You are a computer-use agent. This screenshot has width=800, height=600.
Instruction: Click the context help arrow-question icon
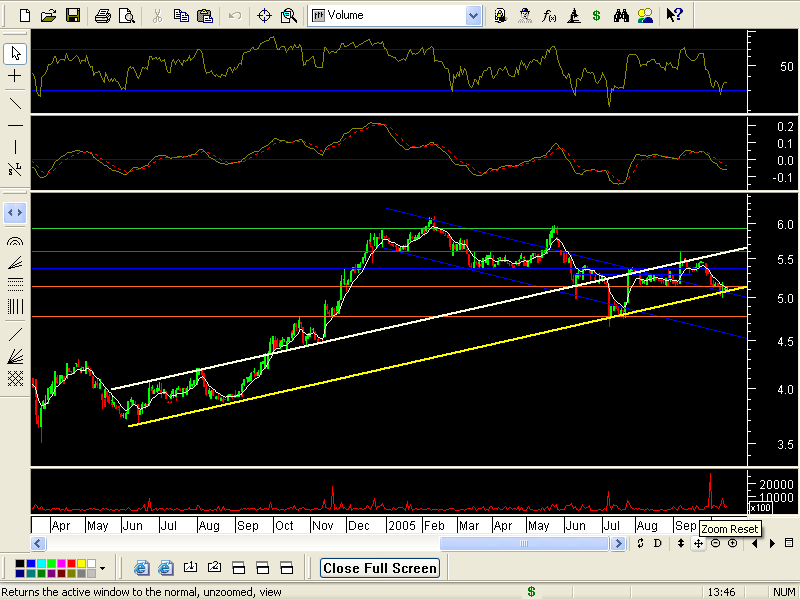tap(675, 15)
